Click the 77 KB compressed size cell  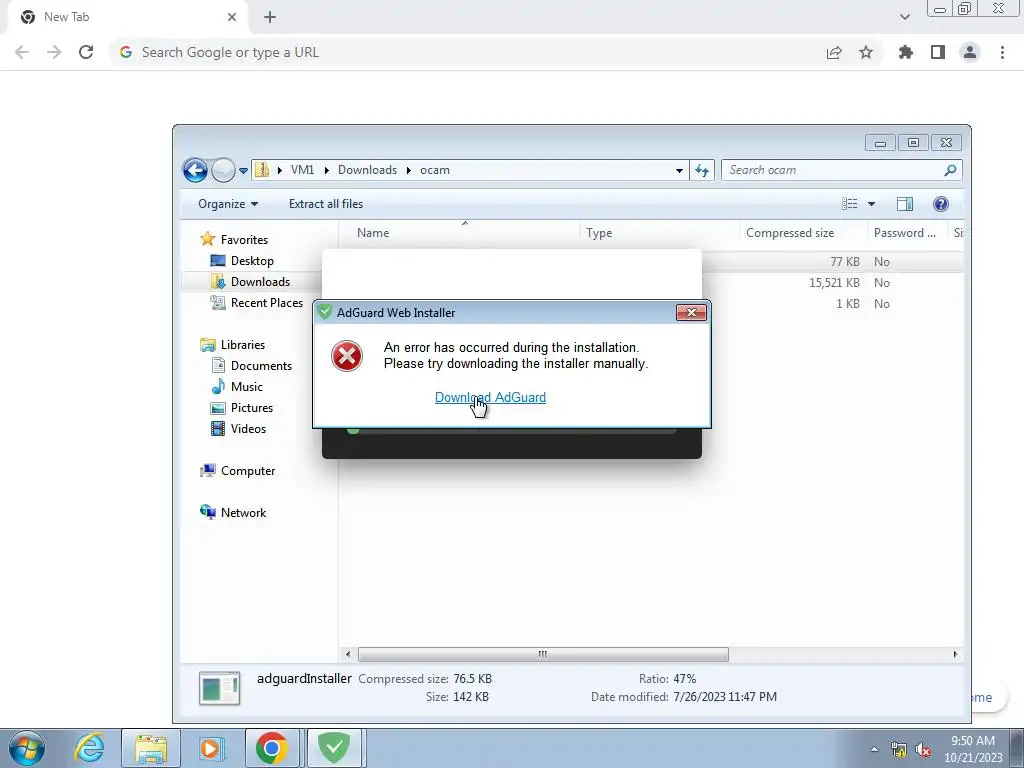coord(844,262)
